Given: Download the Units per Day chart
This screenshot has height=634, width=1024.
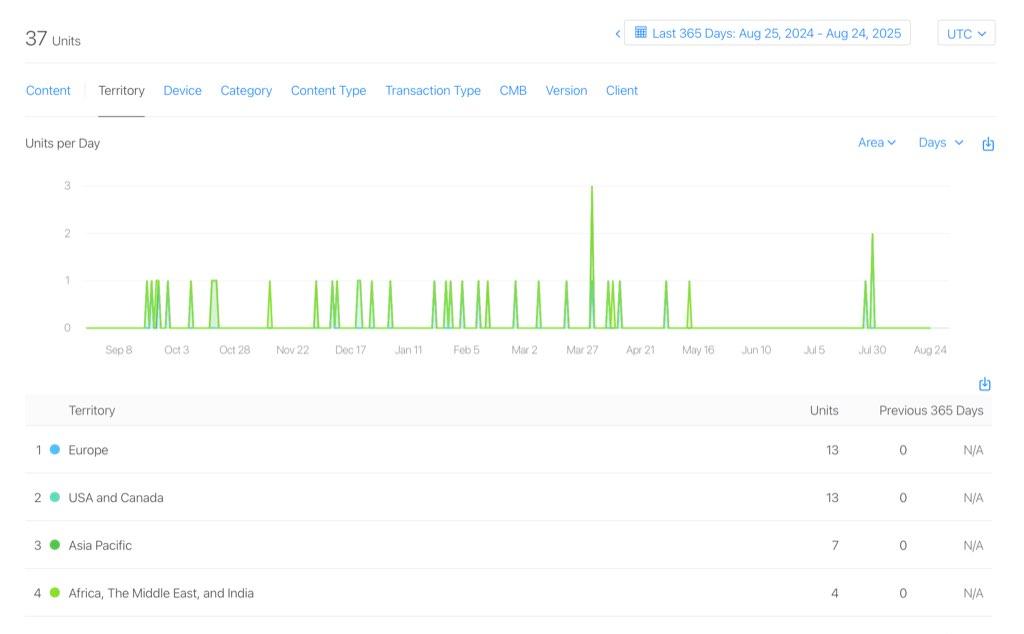Looking at the screenshot, I should (x=988, y=144).
